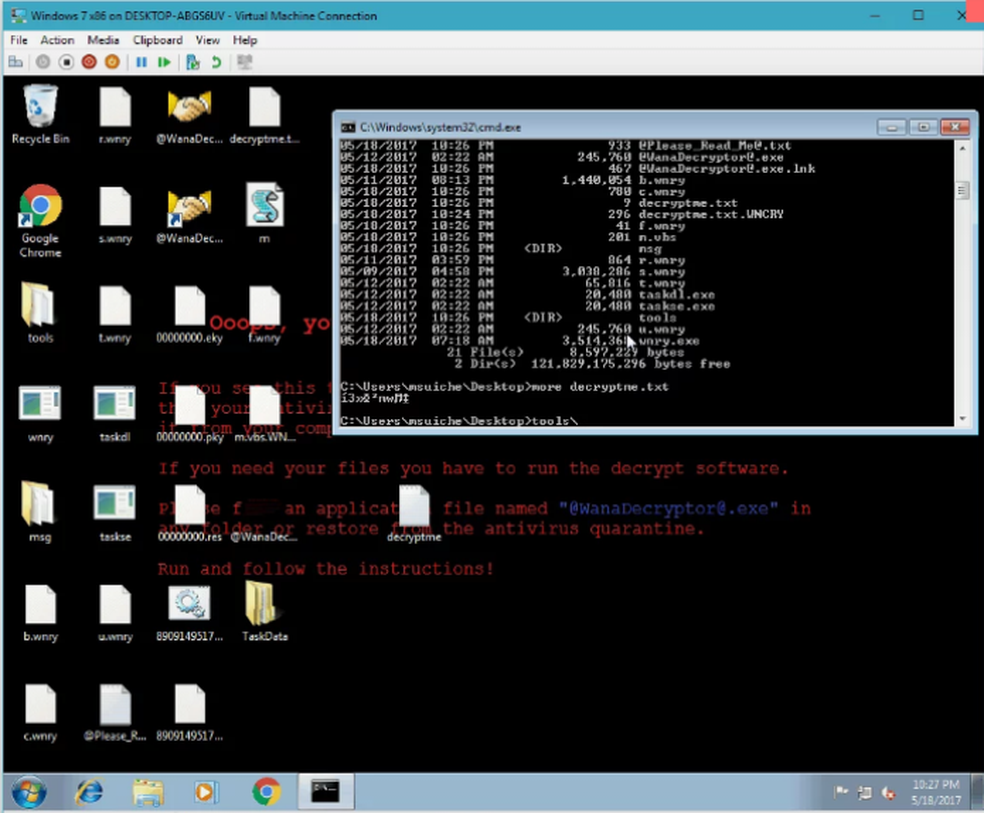Turn off the virtual machine
Viewport: 984px width, 813px height.
64,62
